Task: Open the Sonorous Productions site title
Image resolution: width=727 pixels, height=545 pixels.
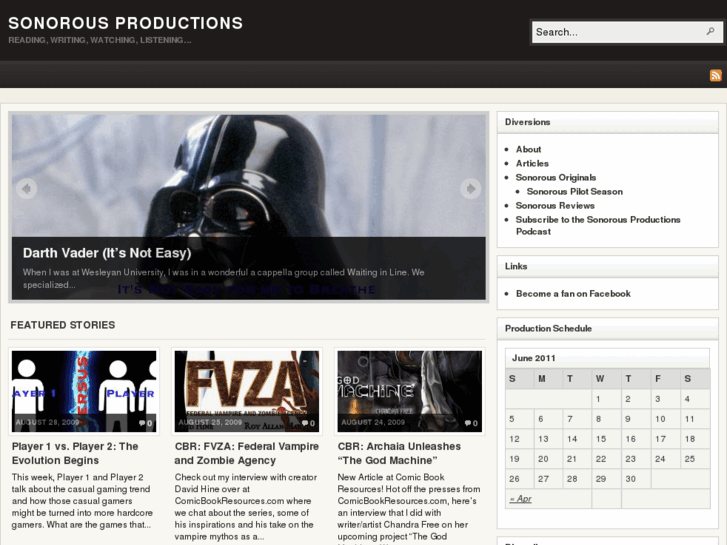Action: coord(126,23)
